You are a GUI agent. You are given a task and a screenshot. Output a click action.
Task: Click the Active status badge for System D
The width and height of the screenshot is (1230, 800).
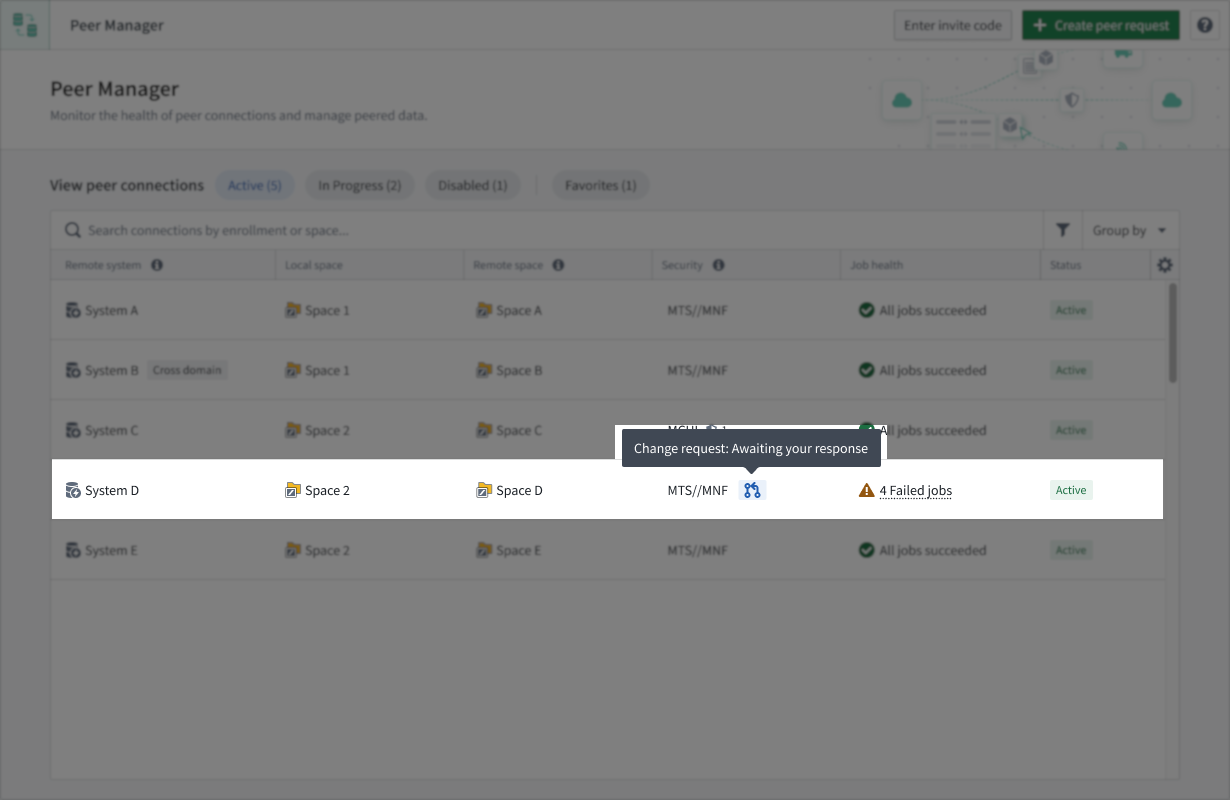[1071, 490]
